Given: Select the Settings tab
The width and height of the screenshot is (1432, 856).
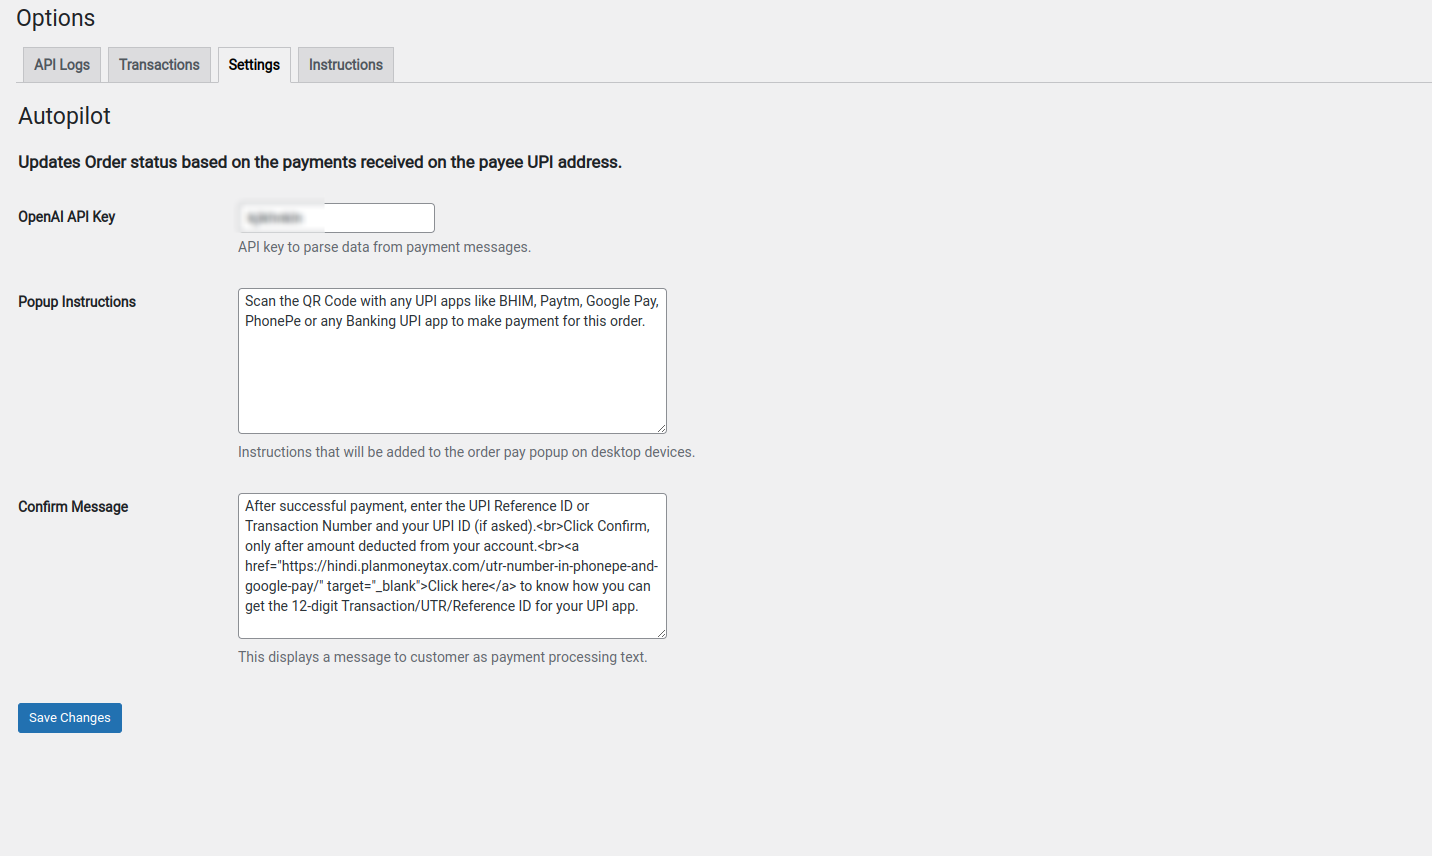Looking at the screenshot, I should pos(254,65).
